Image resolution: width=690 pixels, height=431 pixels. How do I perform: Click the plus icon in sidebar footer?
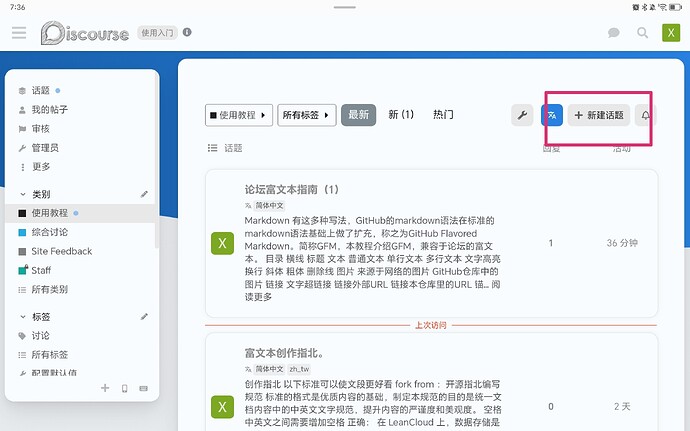point(105,388)
